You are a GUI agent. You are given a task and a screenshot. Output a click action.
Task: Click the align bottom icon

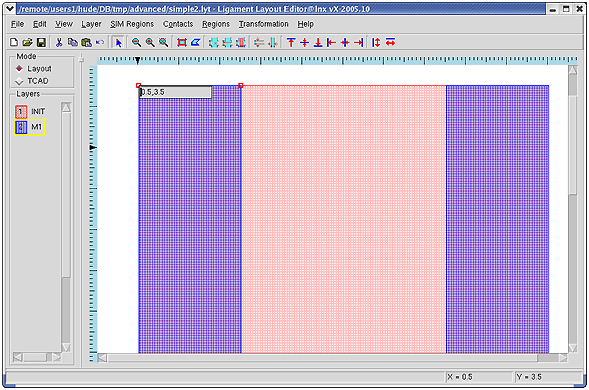tap(318, 42)
